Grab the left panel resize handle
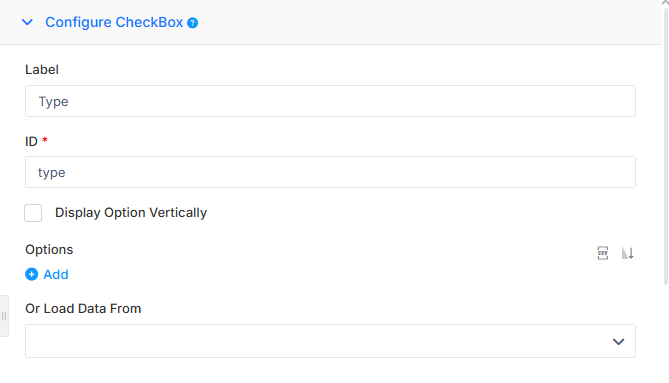Screen dimensions: 669x383 point(4,316)
